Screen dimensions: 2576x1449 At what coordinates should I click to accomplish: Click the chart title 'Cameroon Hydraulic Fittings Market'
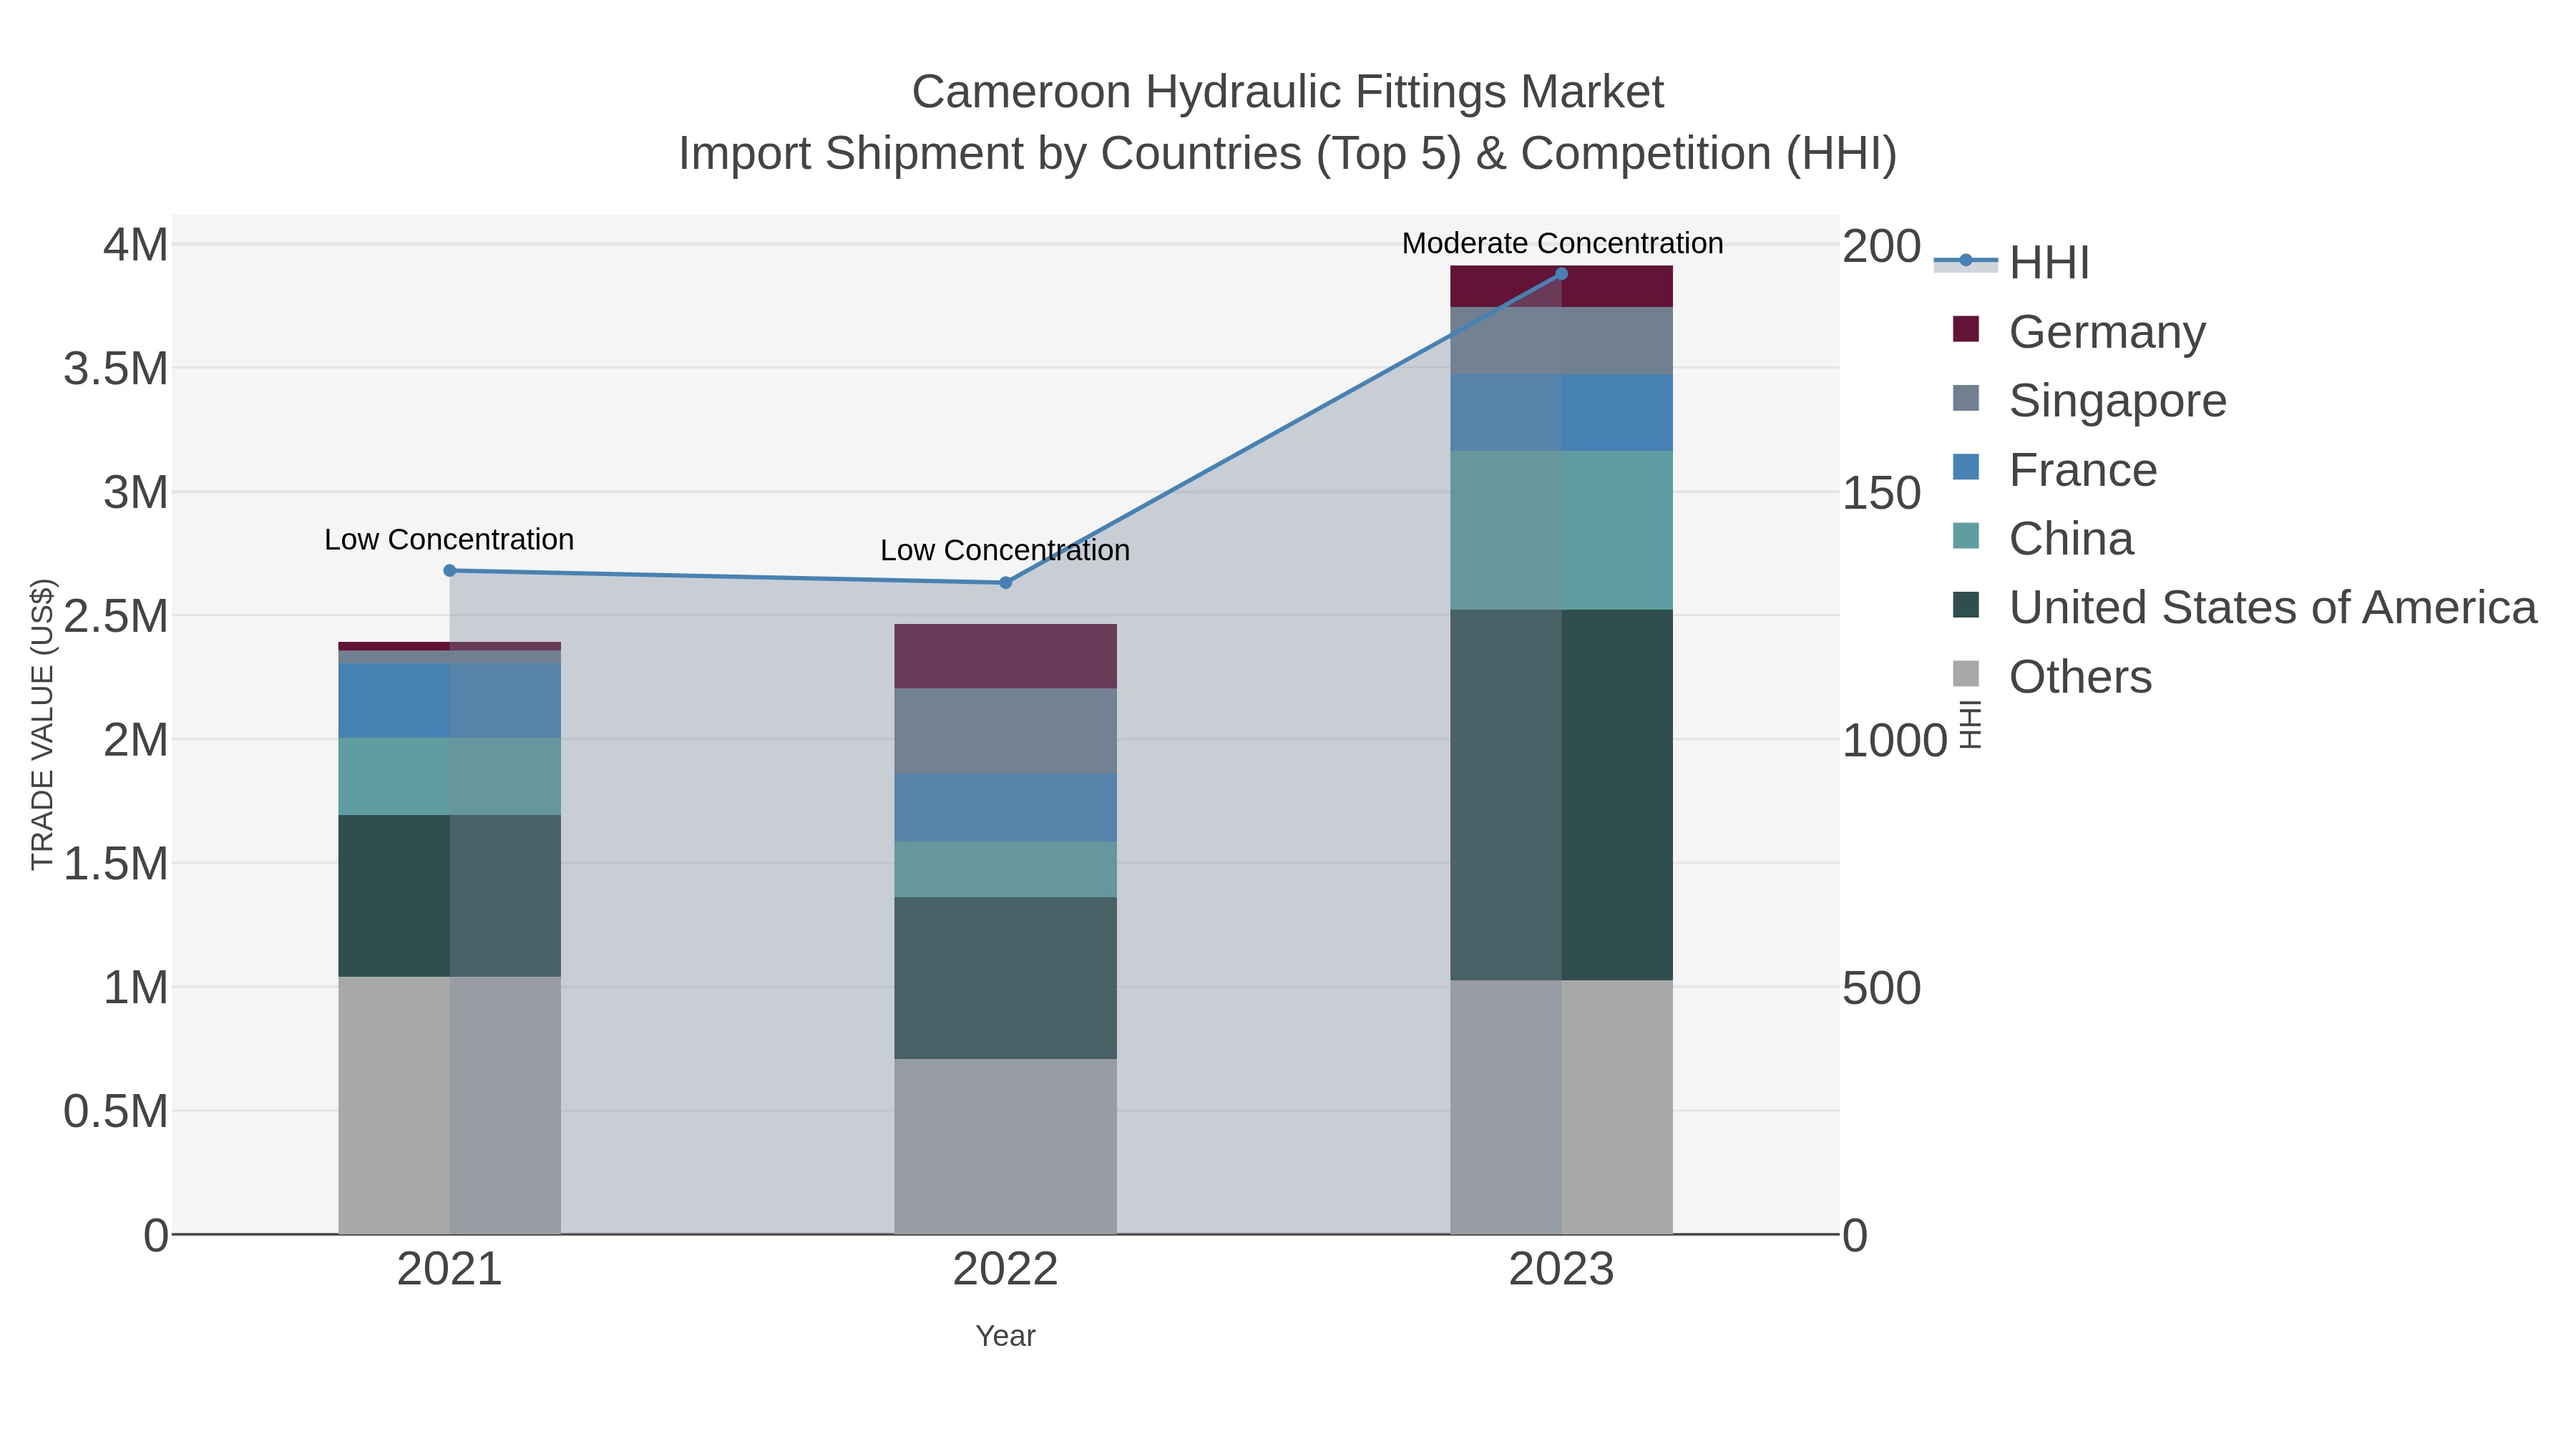[x=1288, y=92]
